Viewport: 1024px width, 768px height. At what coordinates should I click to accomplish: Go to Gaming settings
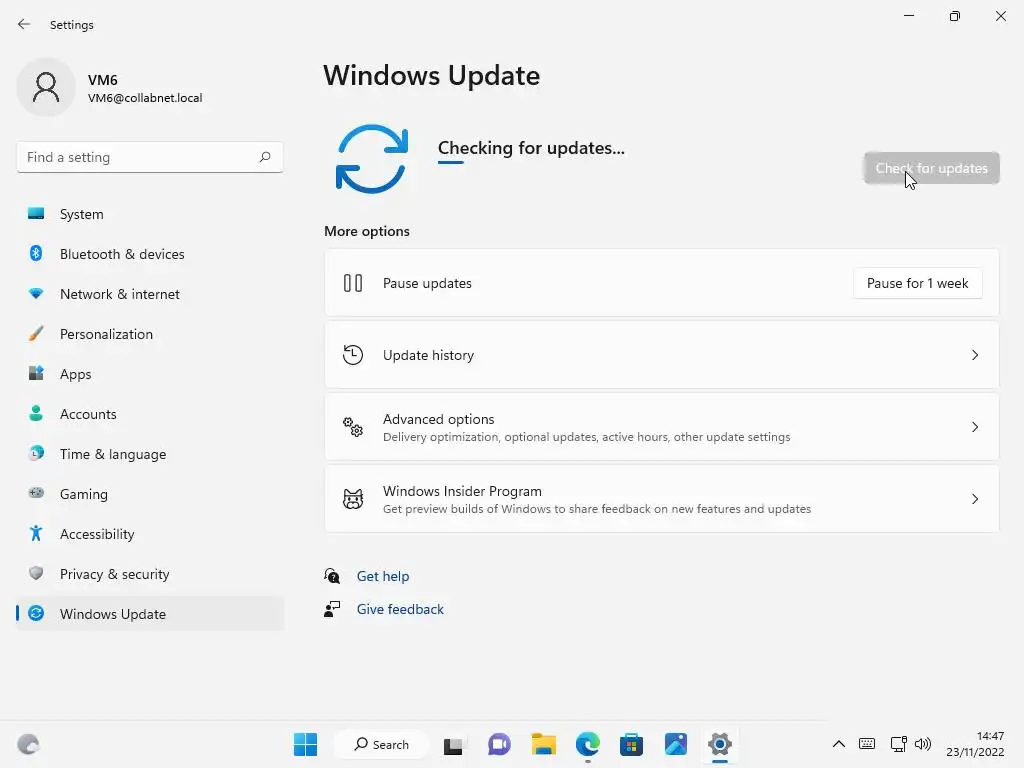point(150,494)
